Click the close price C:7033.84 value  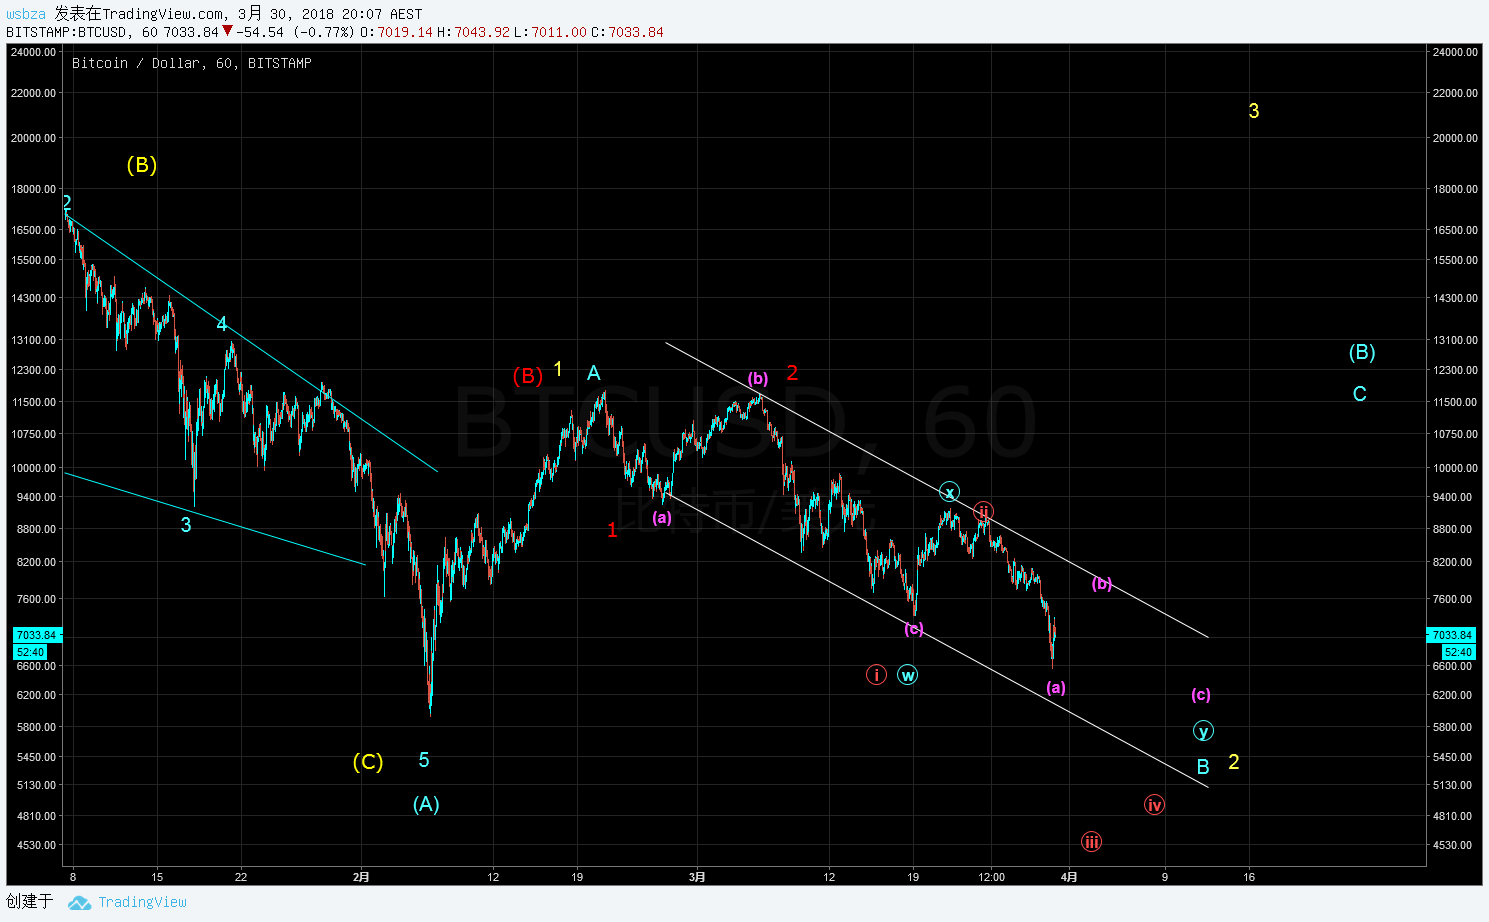(627, 32)
